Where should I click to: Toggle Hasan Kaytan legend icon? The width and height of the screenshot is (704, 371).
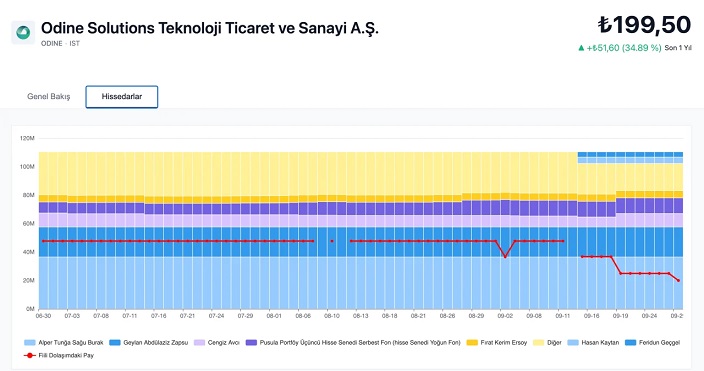coord(573,343)
